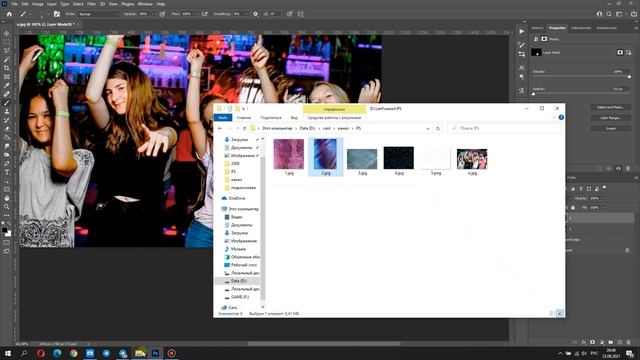Image resolution: width=640 pixels, height=360 pixels.
Task: Switch Explorer to large icons view button
Action: (x=560, y=313)
